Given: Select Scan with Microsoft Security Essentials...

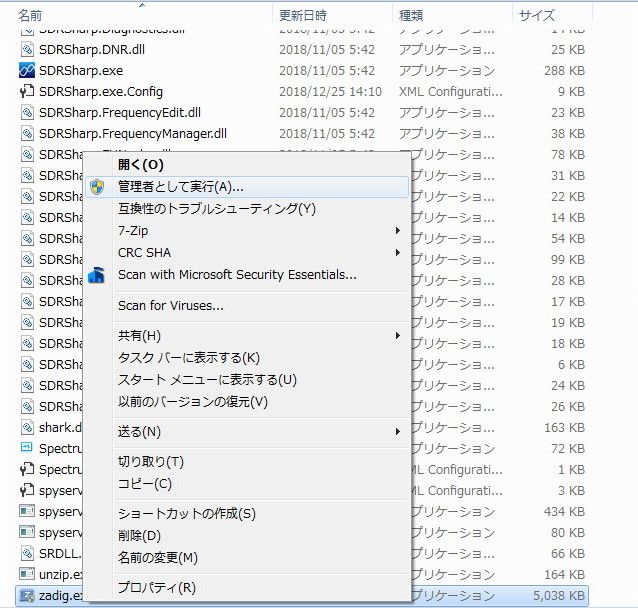Looking at the screenshot, I should pyautogui.click(x=247, y=275).
